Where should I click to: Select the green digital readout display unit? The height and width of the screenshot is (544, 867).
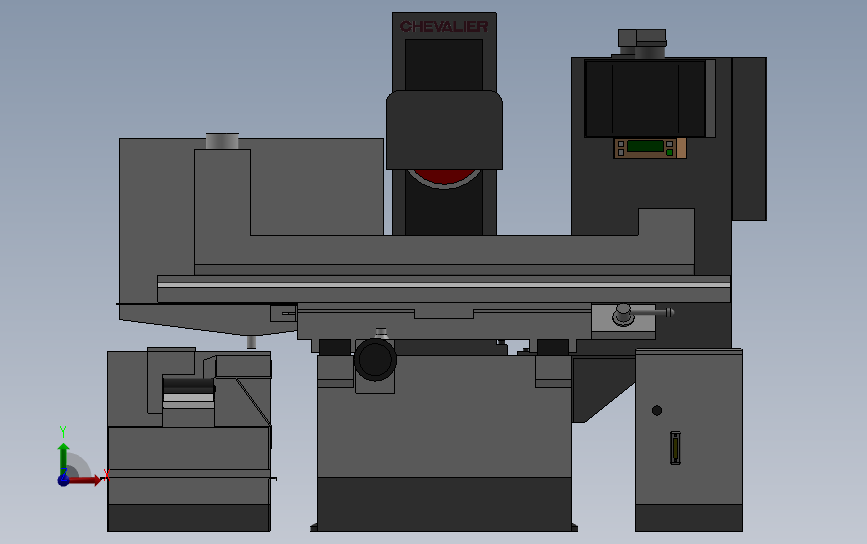click(x=650, y=148)
